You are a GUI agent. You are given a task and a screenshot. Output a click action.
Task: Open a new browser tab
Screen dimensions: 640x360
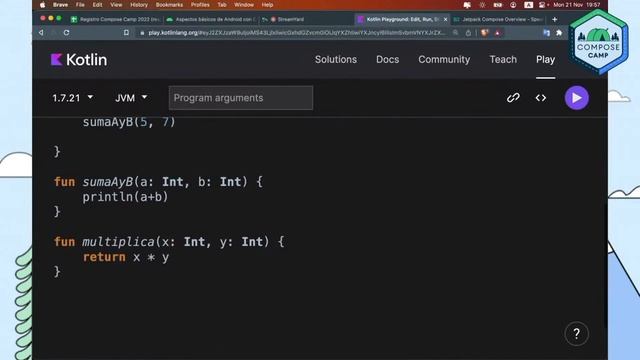click(x=554, y=19)
